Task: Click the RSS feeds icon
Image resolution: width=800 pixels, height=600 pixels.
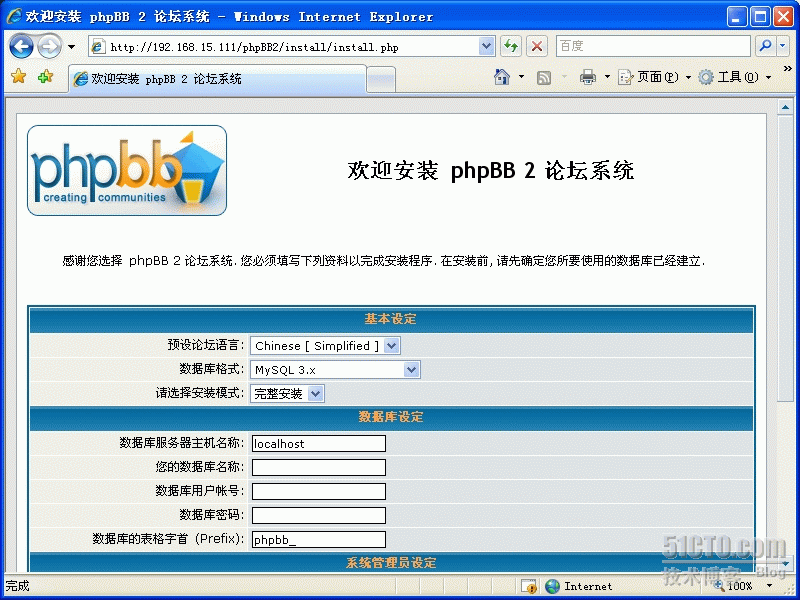Action: coord(544,78)
